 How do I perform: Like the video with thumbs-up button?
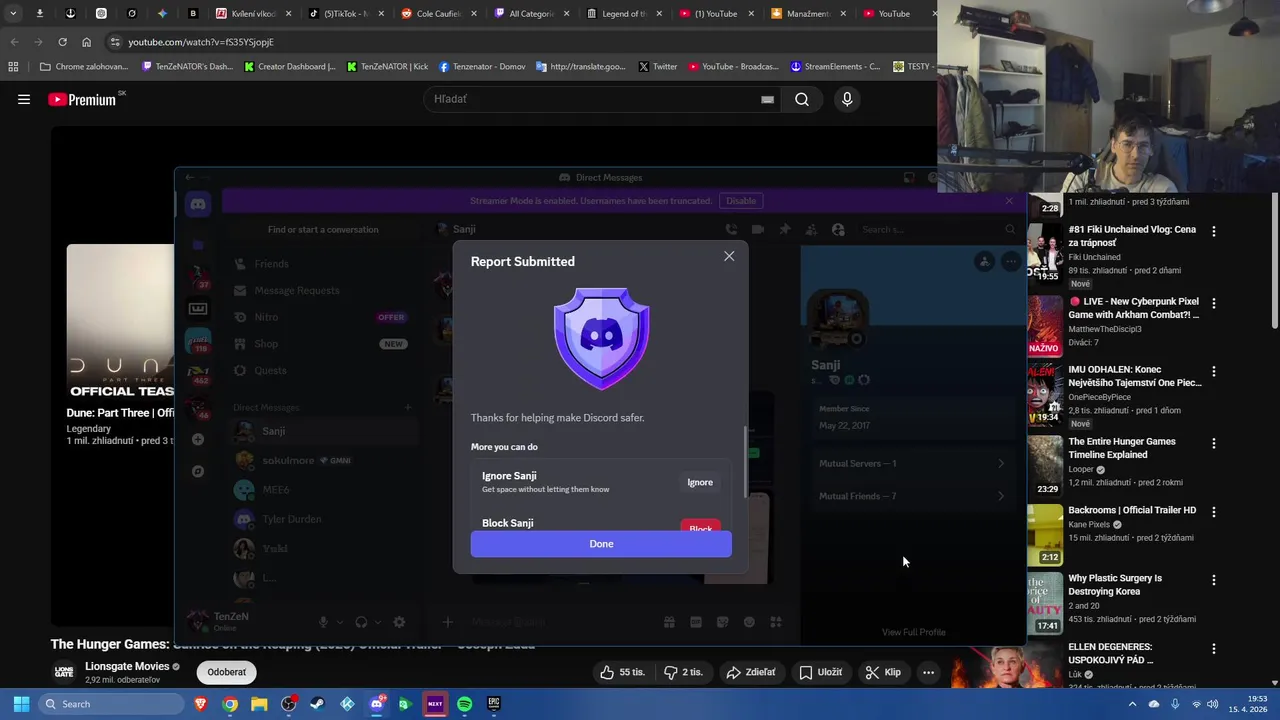point(622,672)
